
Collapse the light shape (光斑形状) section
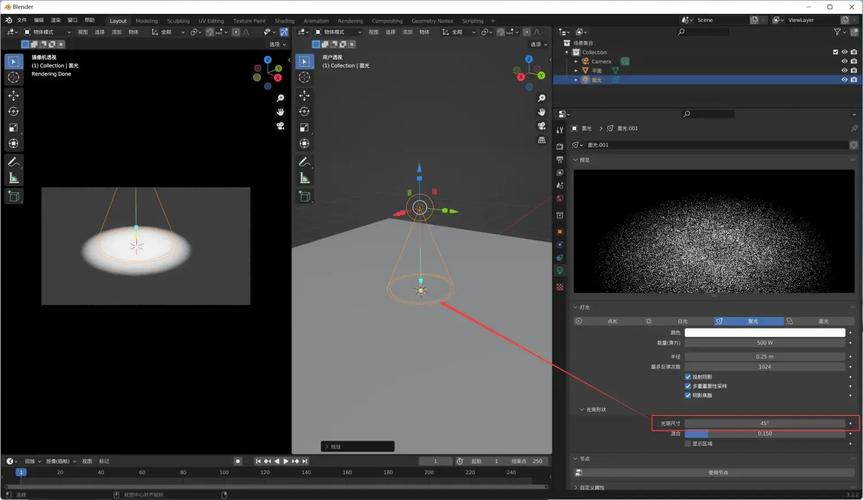[x=583, y=409]
